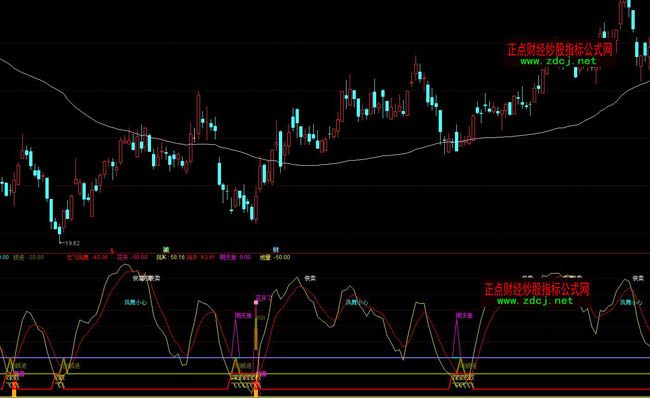Click the red 正点财经 title in the upper watermark
Viewport: 650px width, 398px height.
[x=560, y=50]
